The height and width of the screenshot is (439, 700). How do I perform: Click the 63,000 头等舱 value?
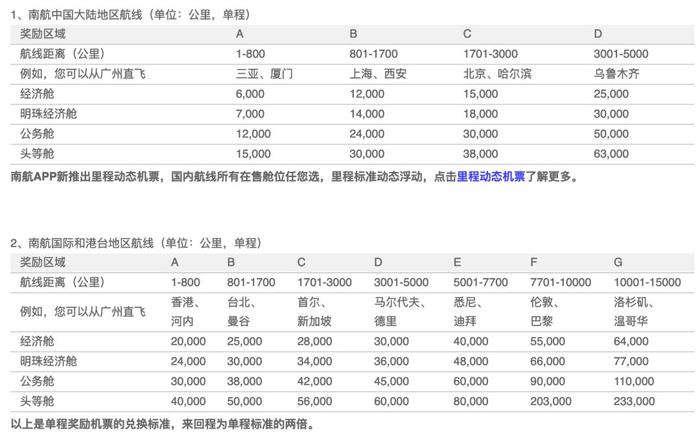pos(611,154)
